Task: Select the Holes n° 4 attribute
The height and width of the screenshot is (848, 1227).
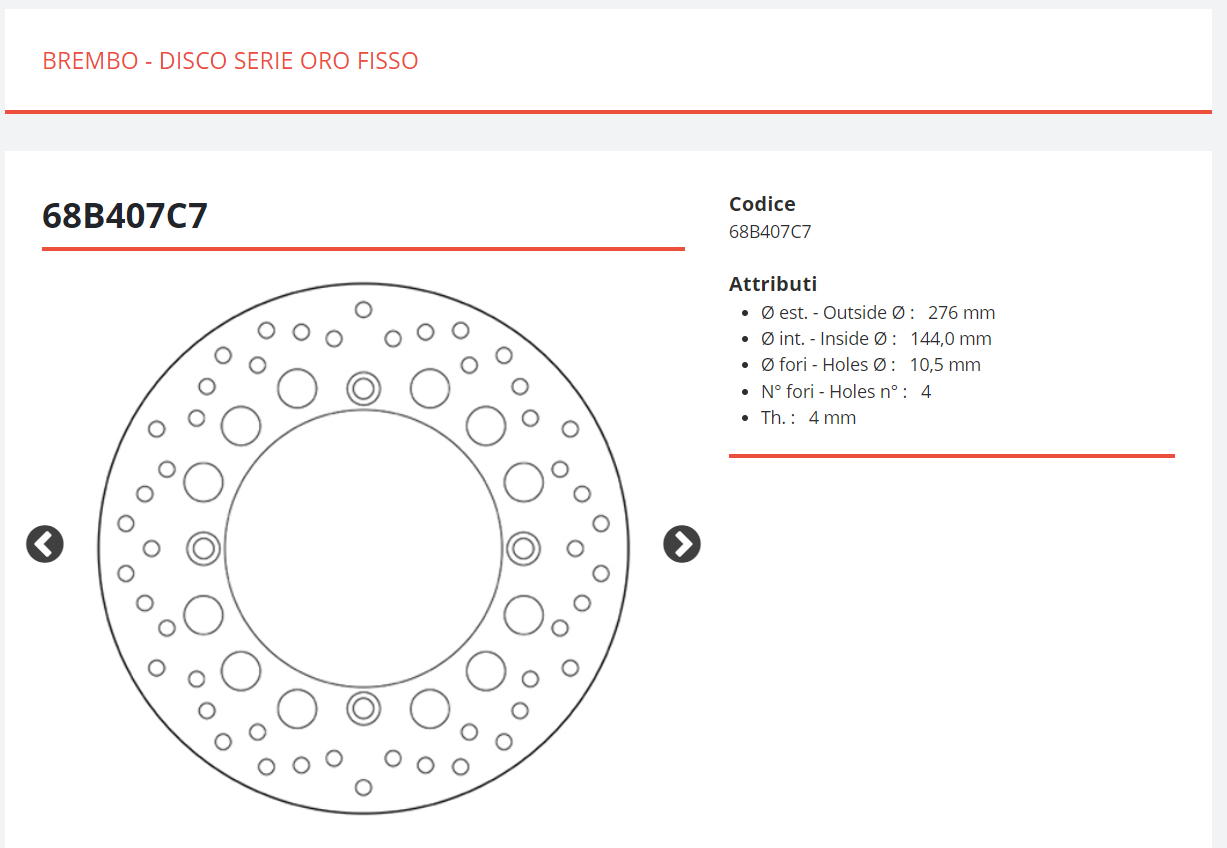Action: coord(846,392)
